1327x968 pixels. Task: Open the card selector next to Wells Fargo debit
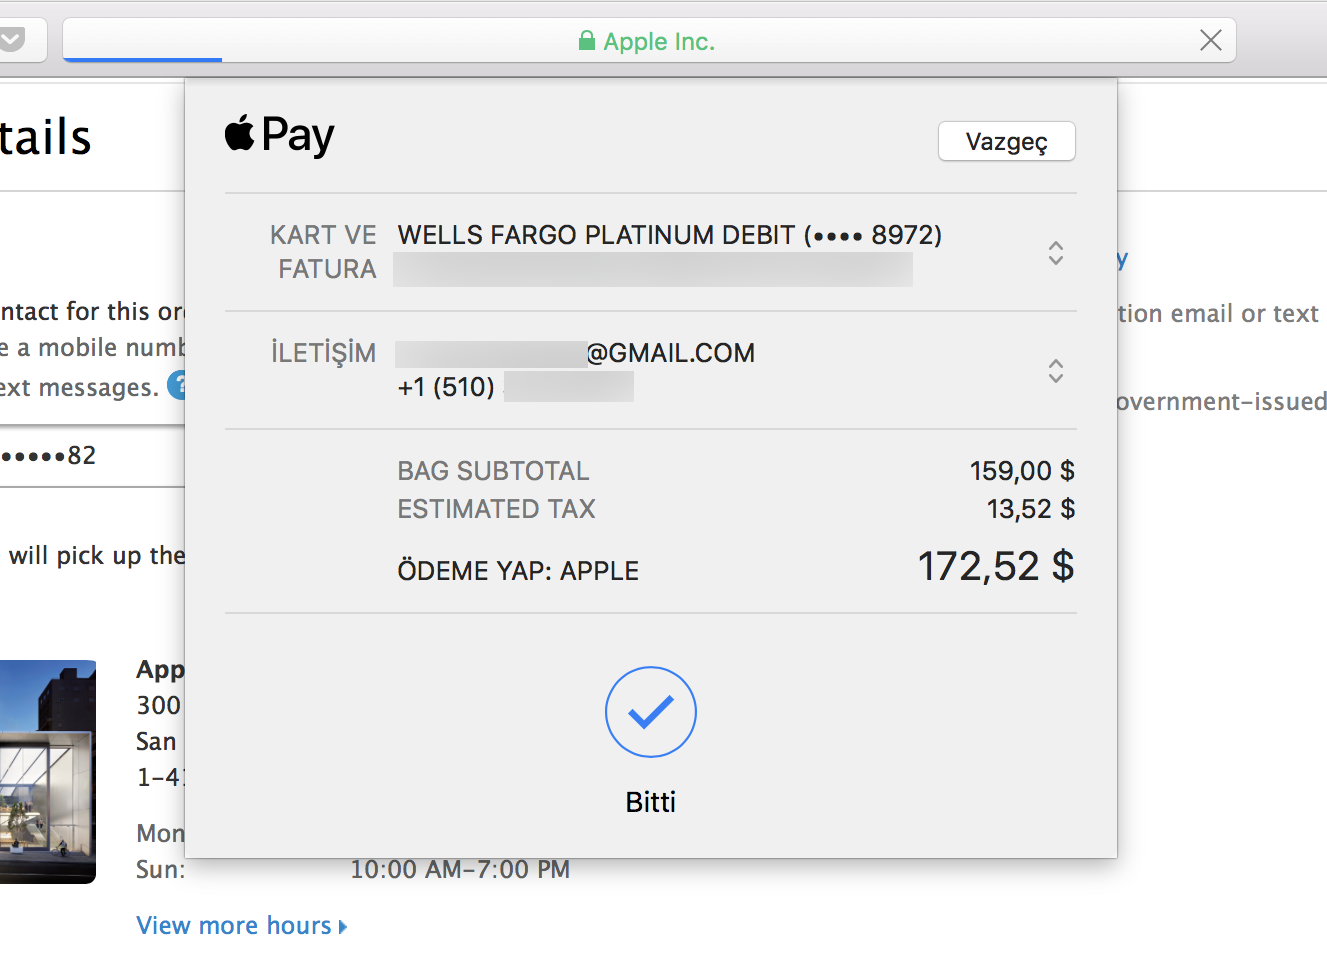pyautogui.click(x=1055, y=254)
